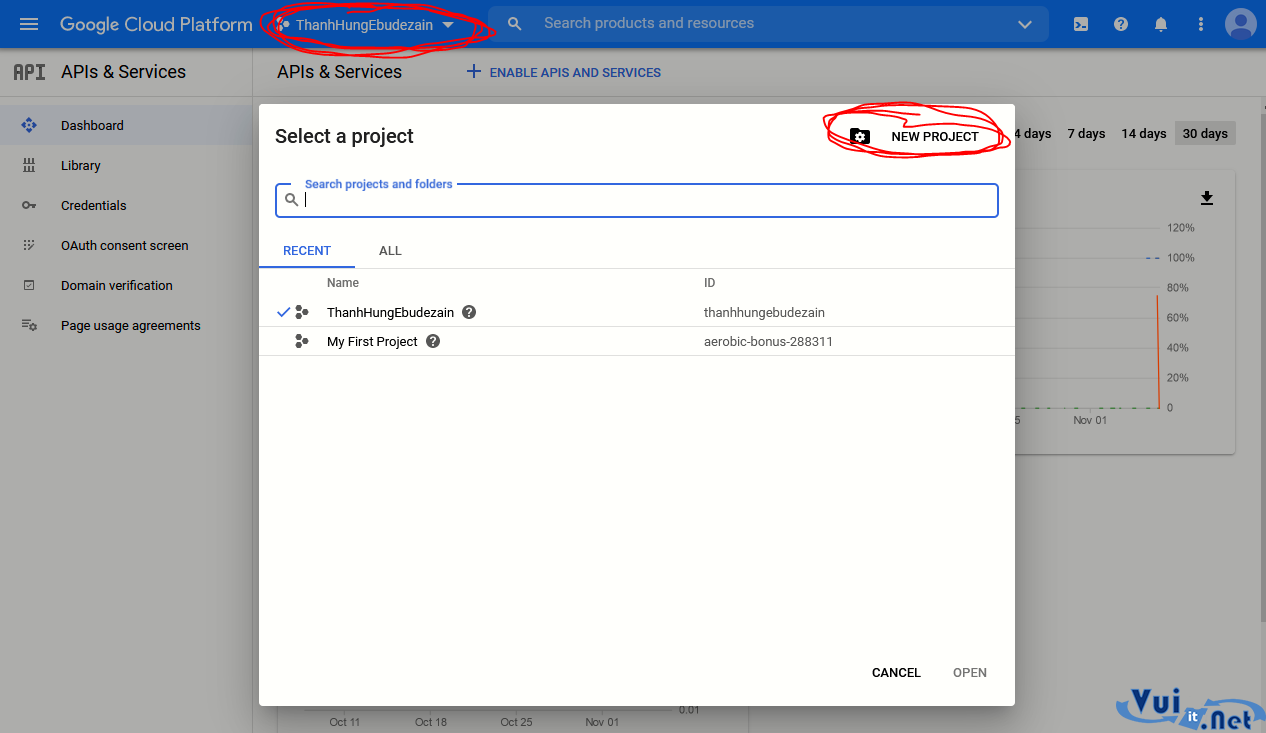
Task: Click the search products and resources field
Action: point(768,23)
